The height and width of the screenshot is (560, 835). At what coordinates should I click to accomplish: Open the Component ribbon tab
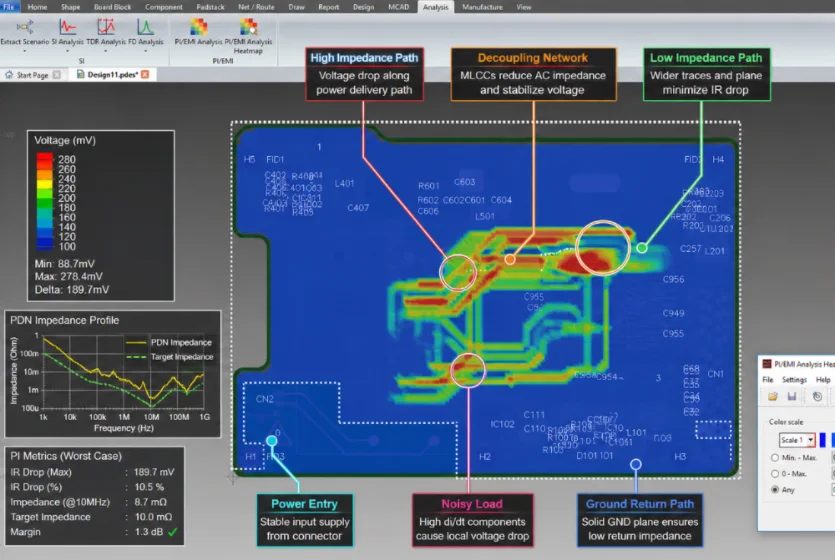tap(163, 7)
